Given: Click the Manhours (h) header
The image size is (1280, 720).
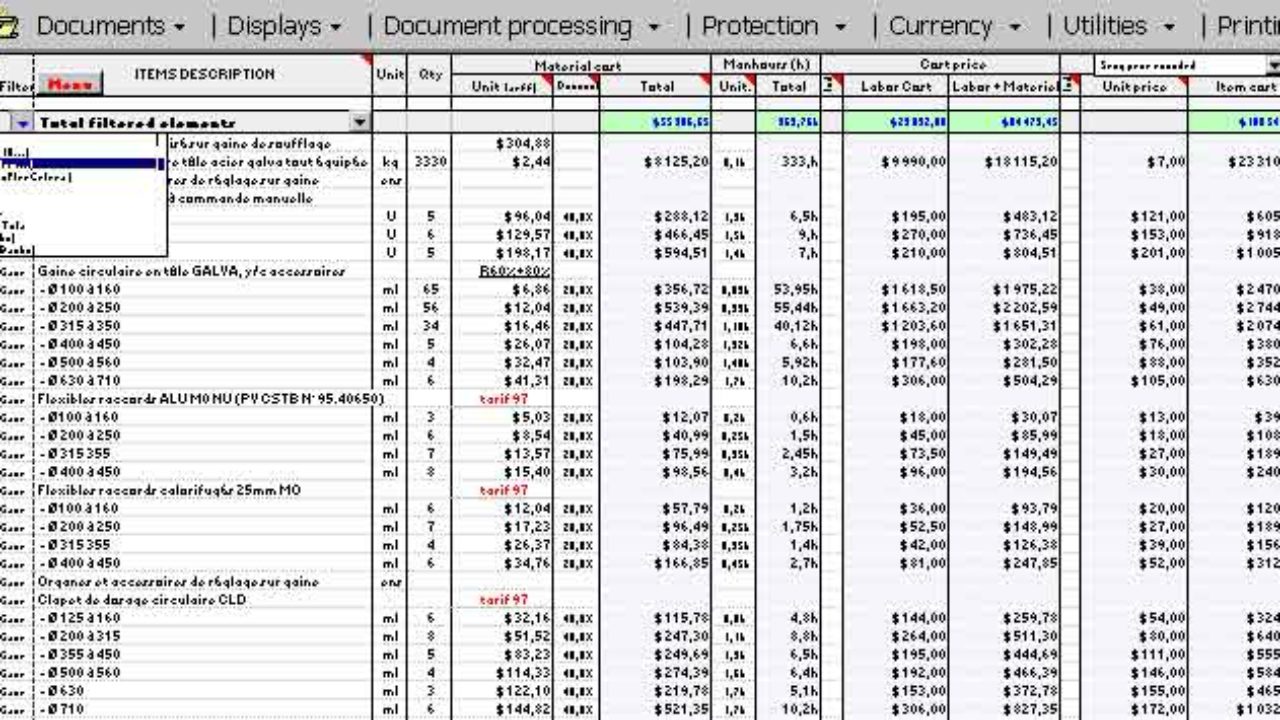Looking at the screenshot, I should coord(766,65).
